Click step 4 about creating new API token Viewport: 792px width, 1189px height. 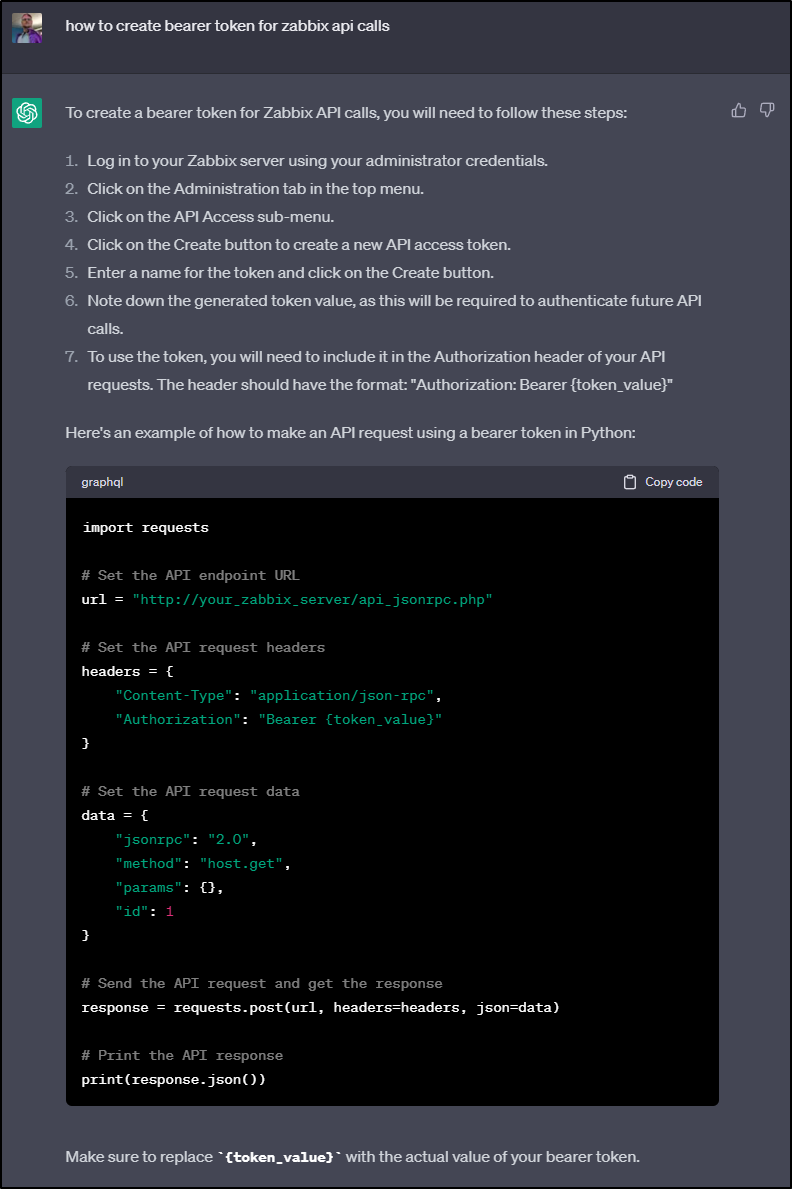tap(299, 245)
